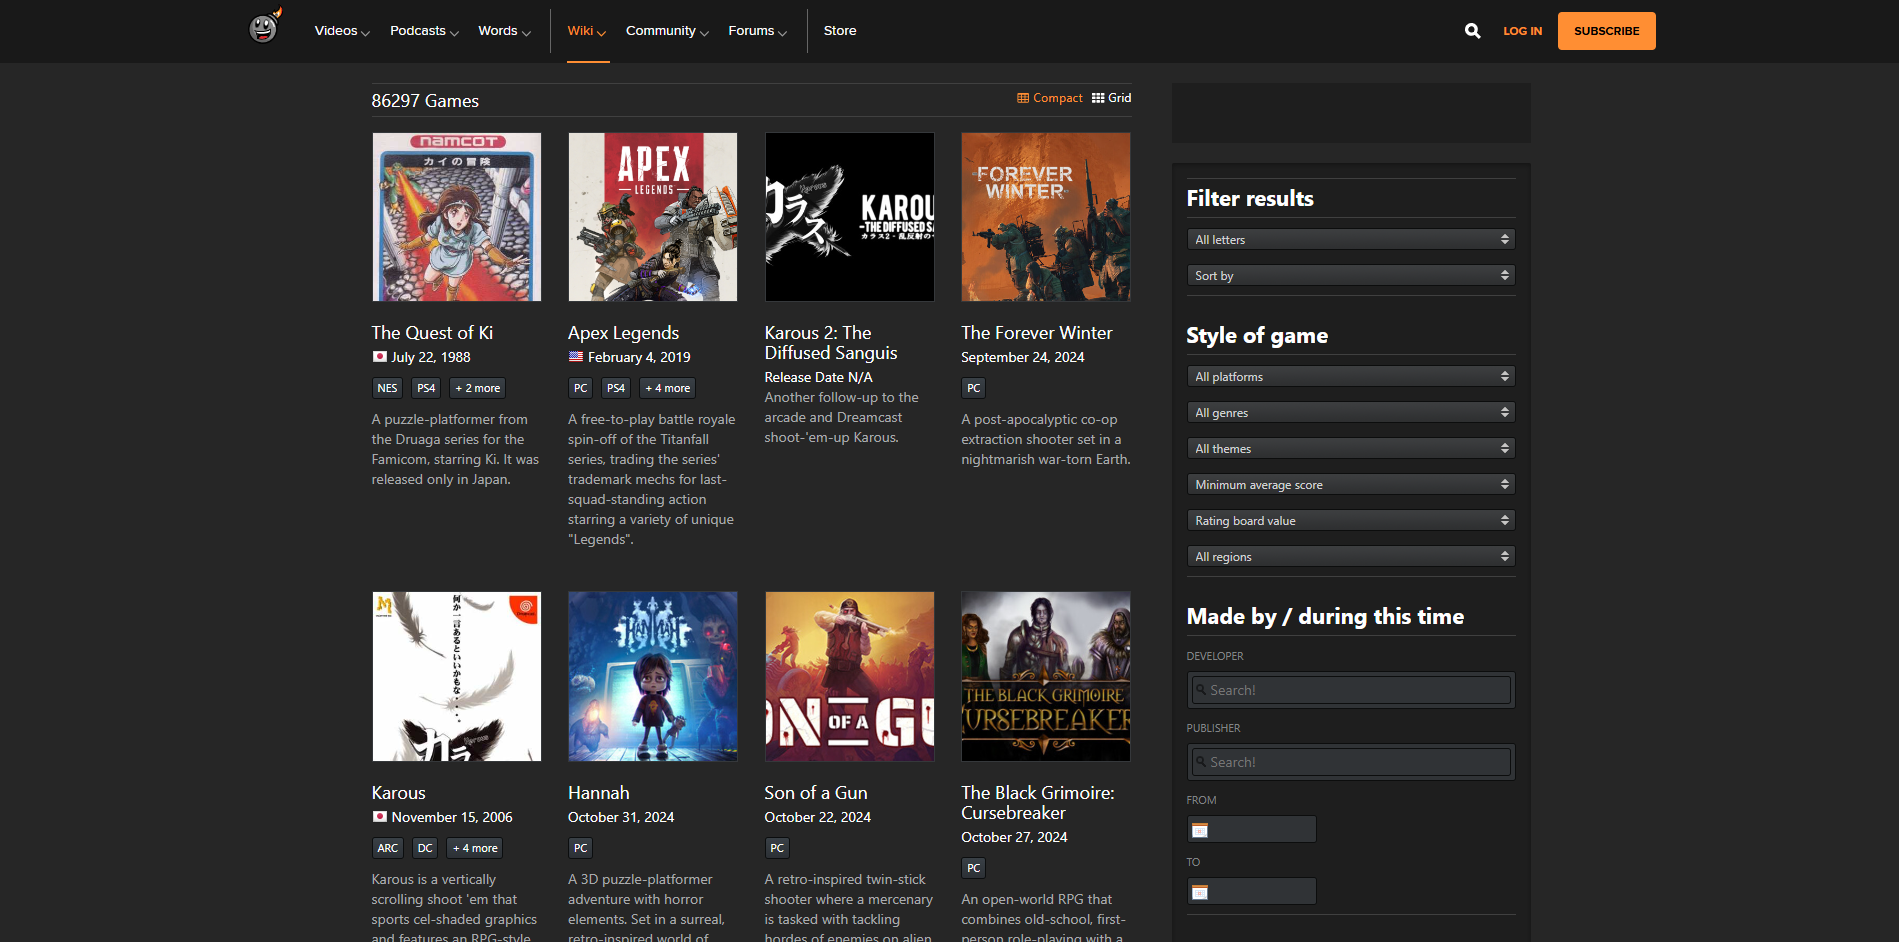Switch to Grid view
The width and height of the screenshot is (1899, 942).
tap(1112, 98)
